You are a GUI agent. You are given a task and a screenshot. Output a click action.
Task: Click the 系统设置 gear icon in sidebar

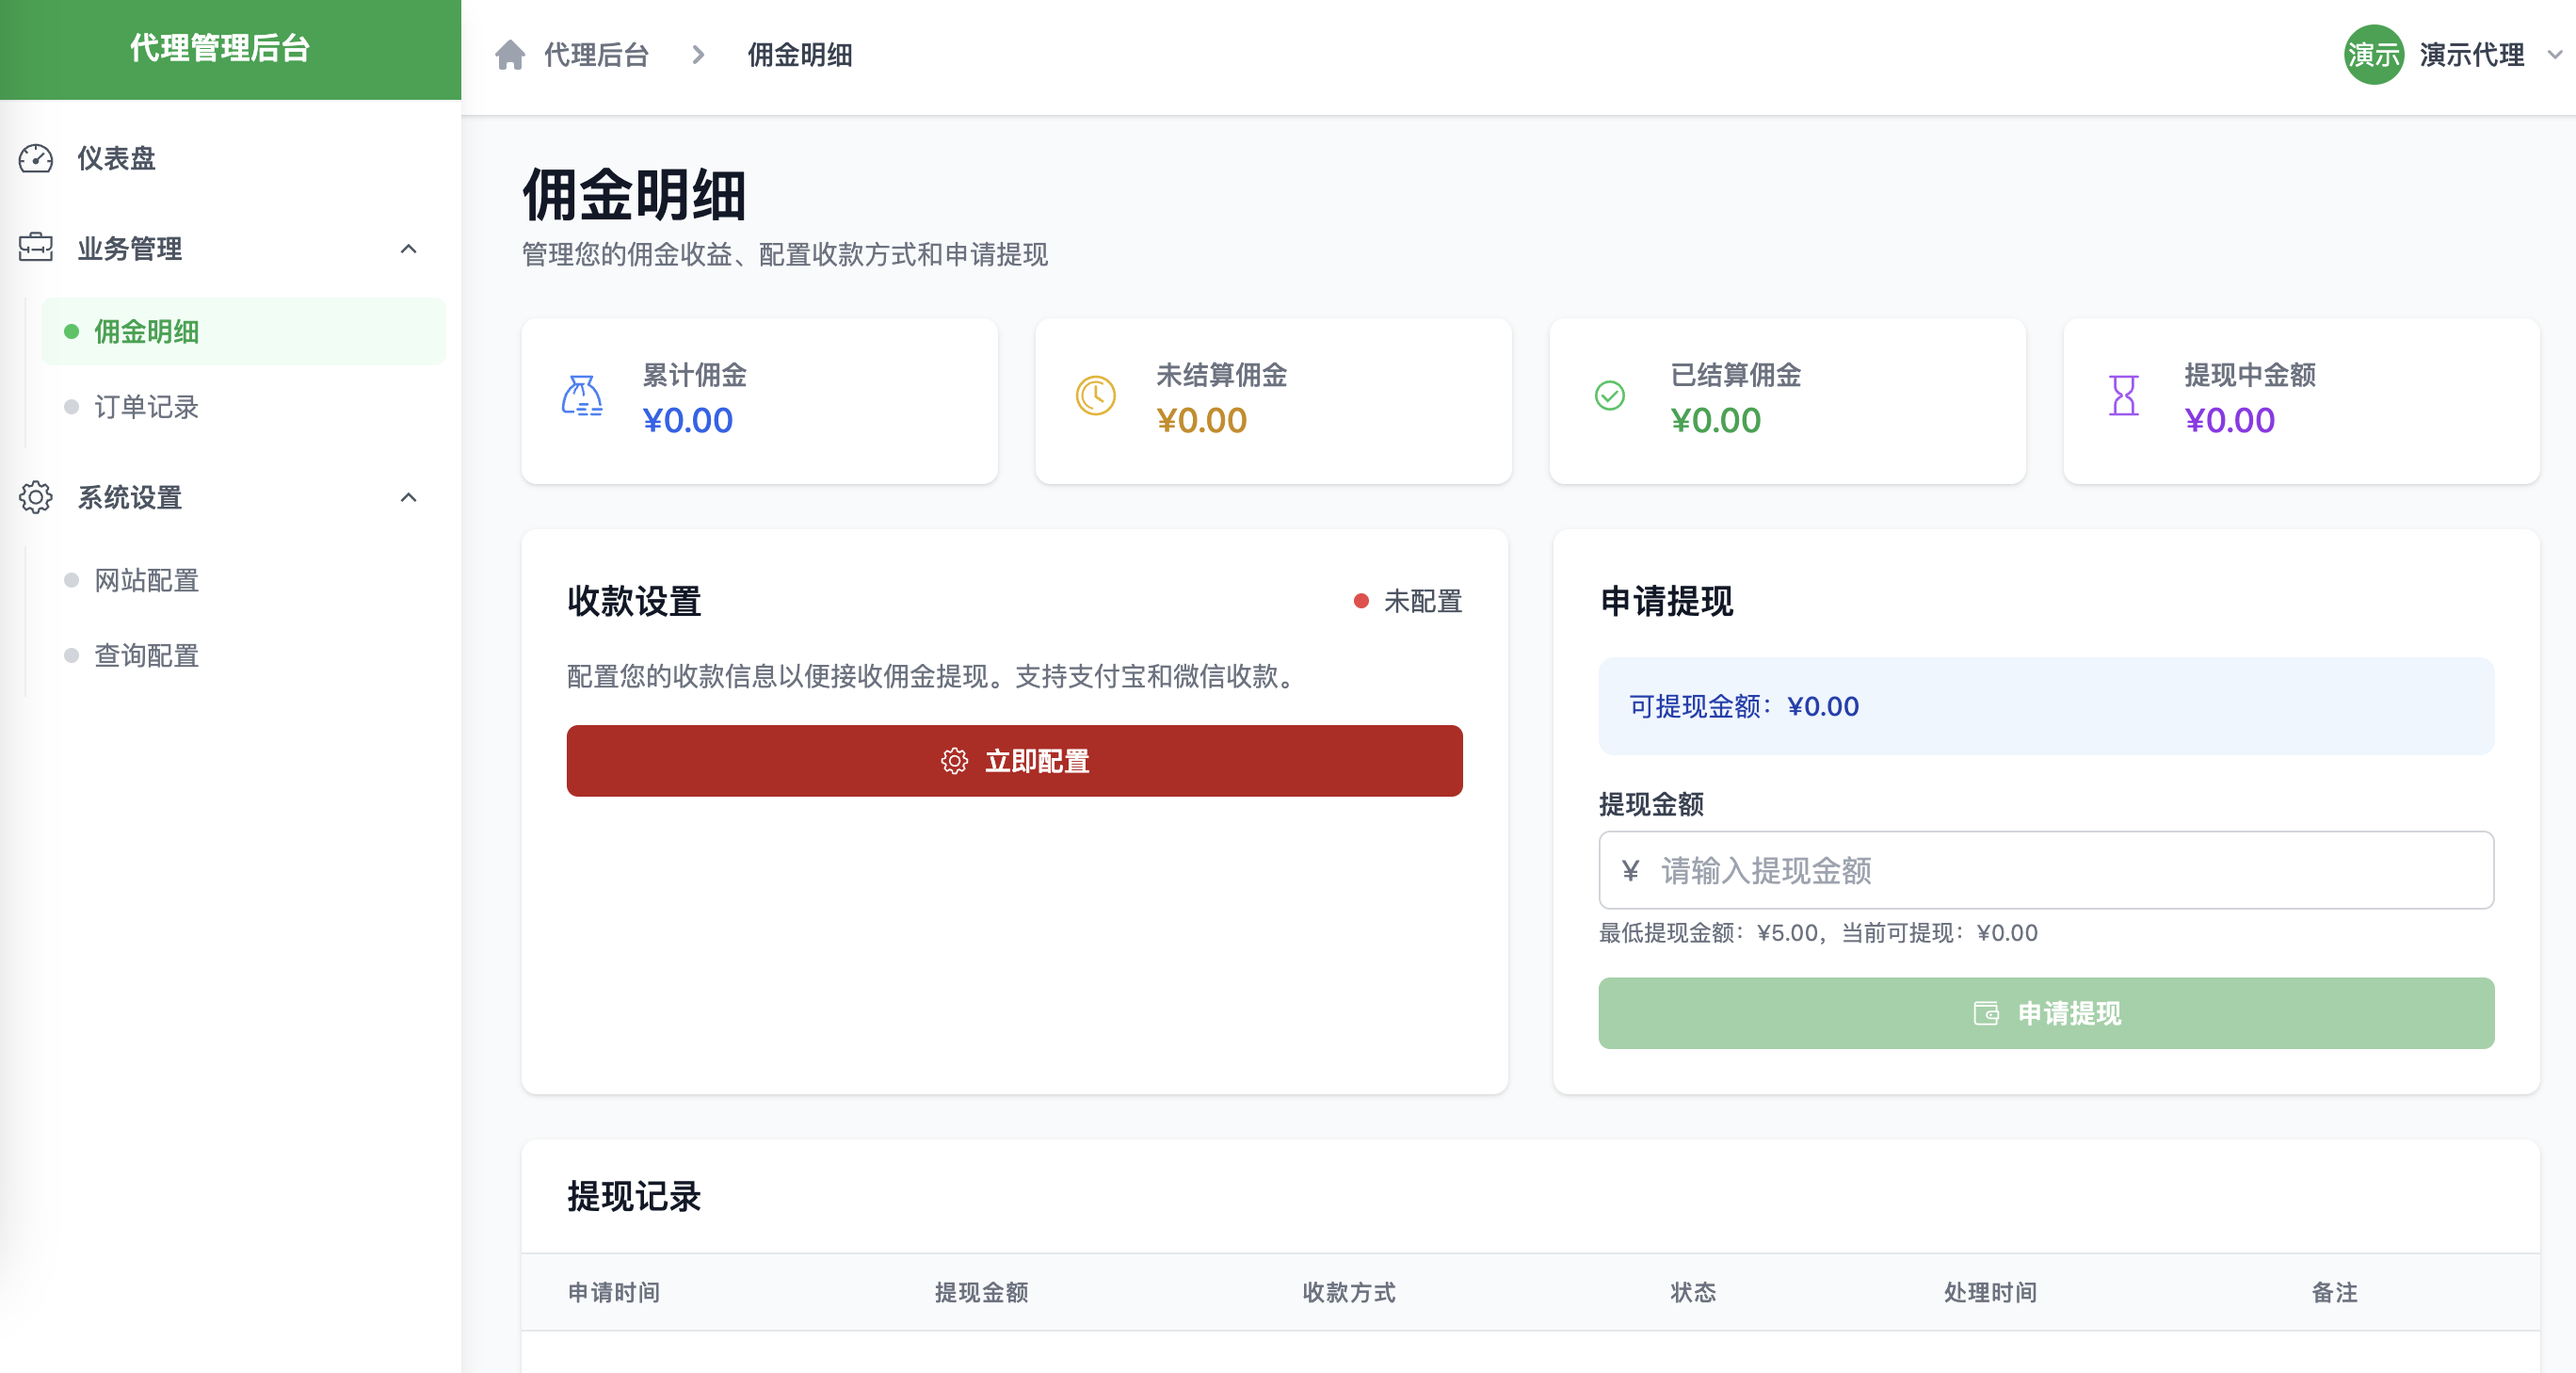36,497
